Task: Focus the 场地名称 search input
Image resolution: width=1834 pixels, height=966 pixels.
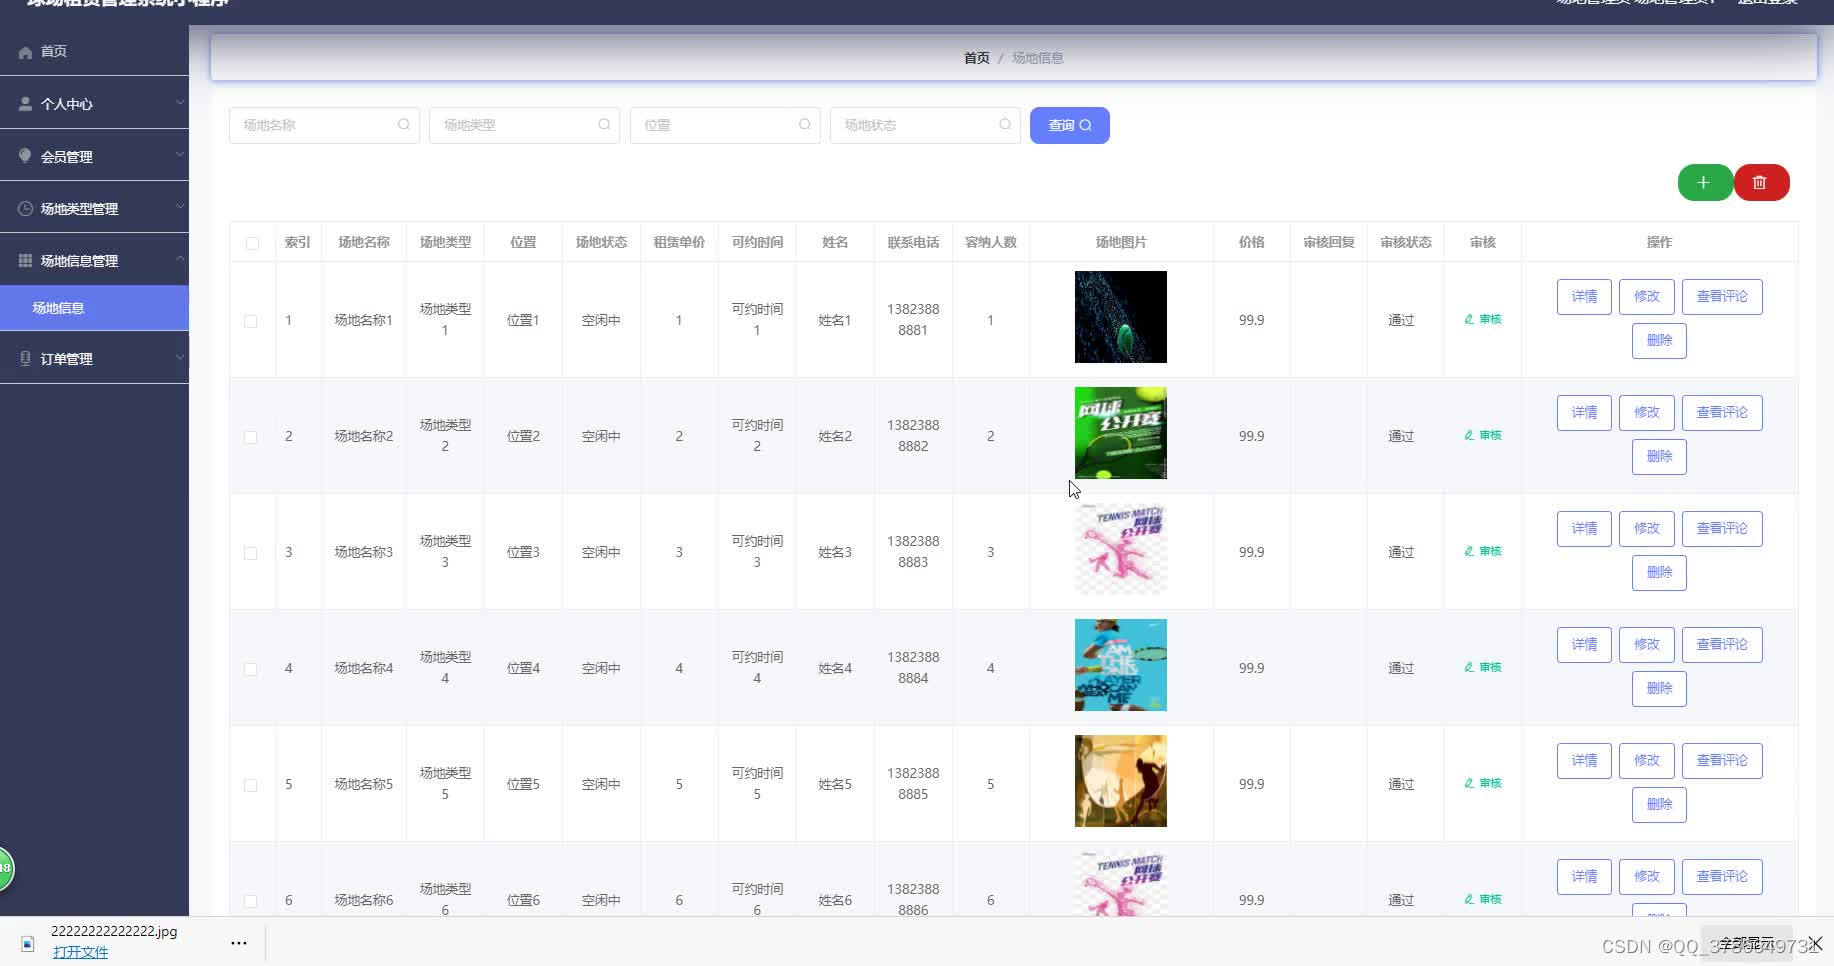Action: (324, 125)
